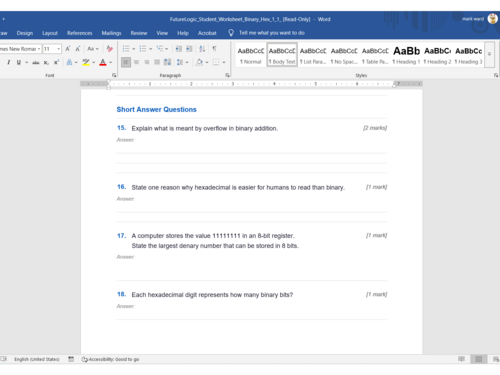Open the Acrobat tab
This screenshot has width=500, height=375.
tap(207, 33)
